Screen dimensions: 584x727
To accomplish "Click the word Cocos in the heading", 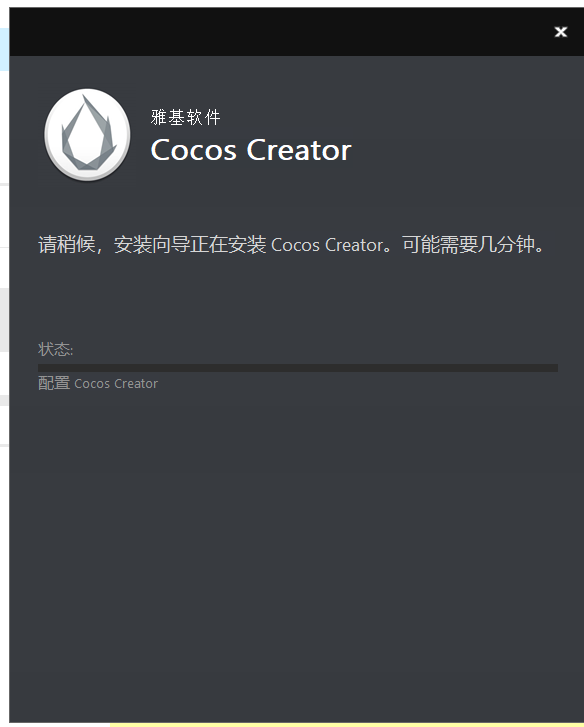I will (194, 150).
